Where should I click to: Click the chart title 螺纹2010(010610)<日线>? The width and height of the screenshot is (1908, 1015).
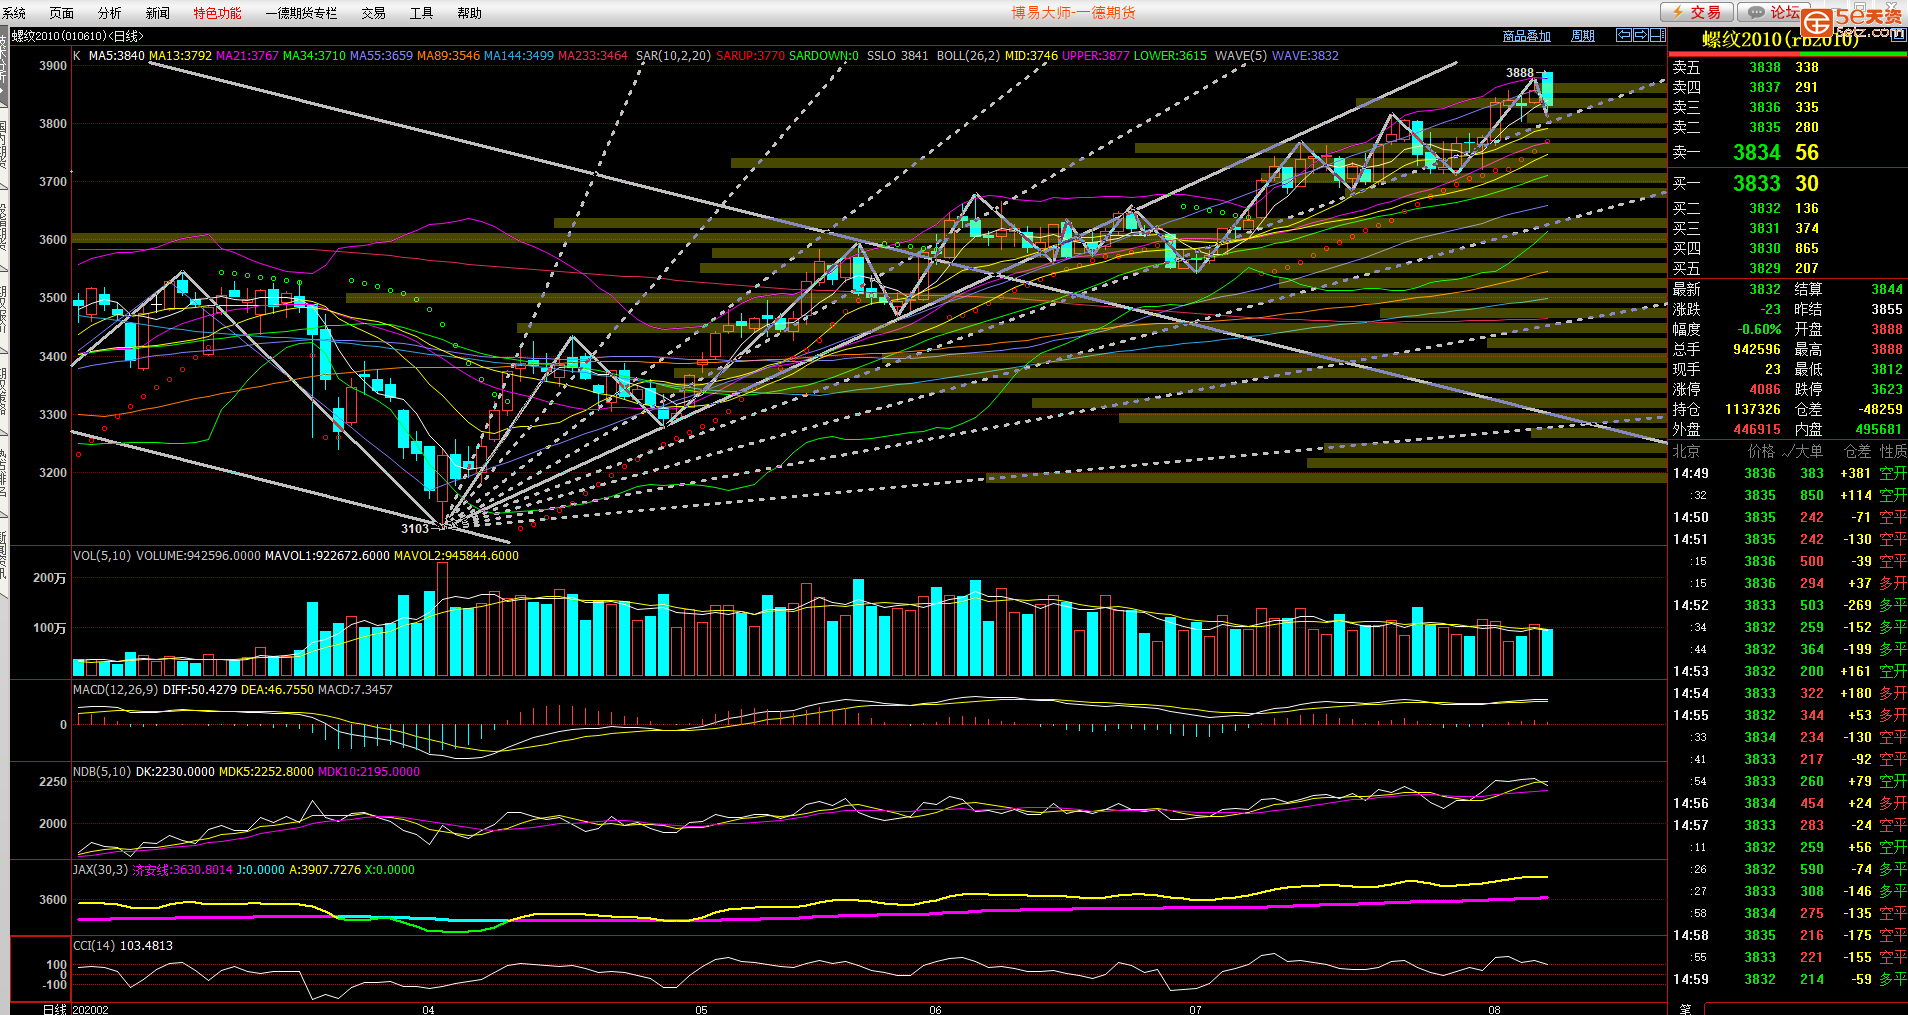[78, 36]
